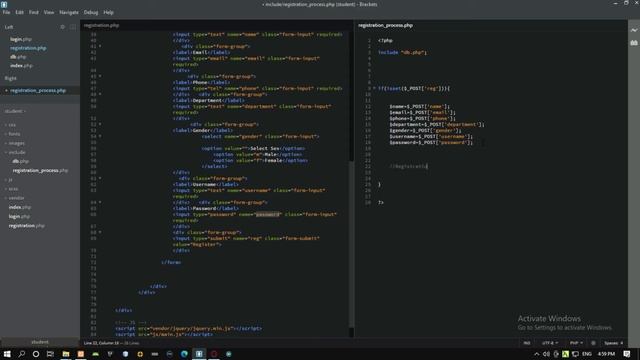
Task: Open the Edit menu
Action: point(19,12)
